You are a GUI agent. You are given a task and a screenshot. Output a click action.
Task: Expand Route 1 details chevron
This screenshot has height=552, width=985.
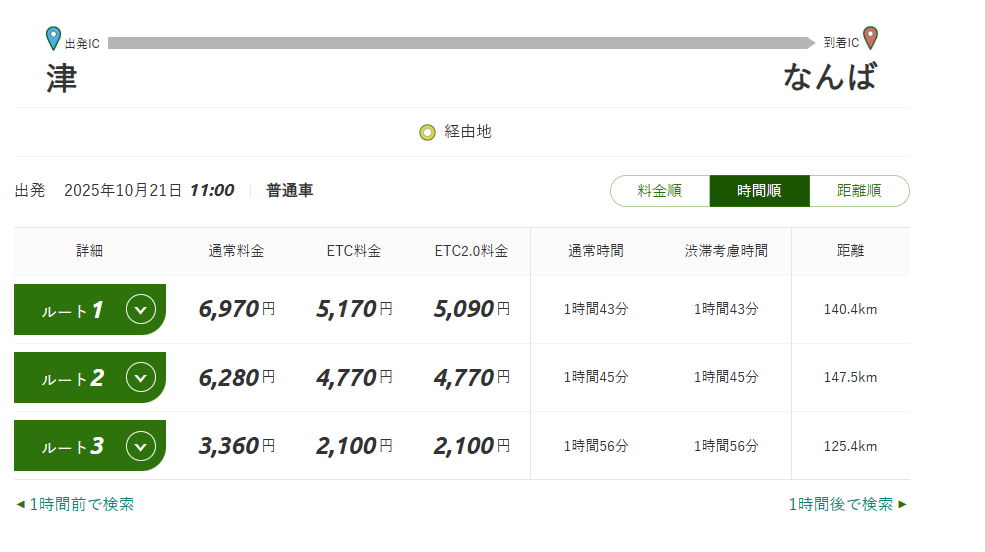click(x=141, y=310)
